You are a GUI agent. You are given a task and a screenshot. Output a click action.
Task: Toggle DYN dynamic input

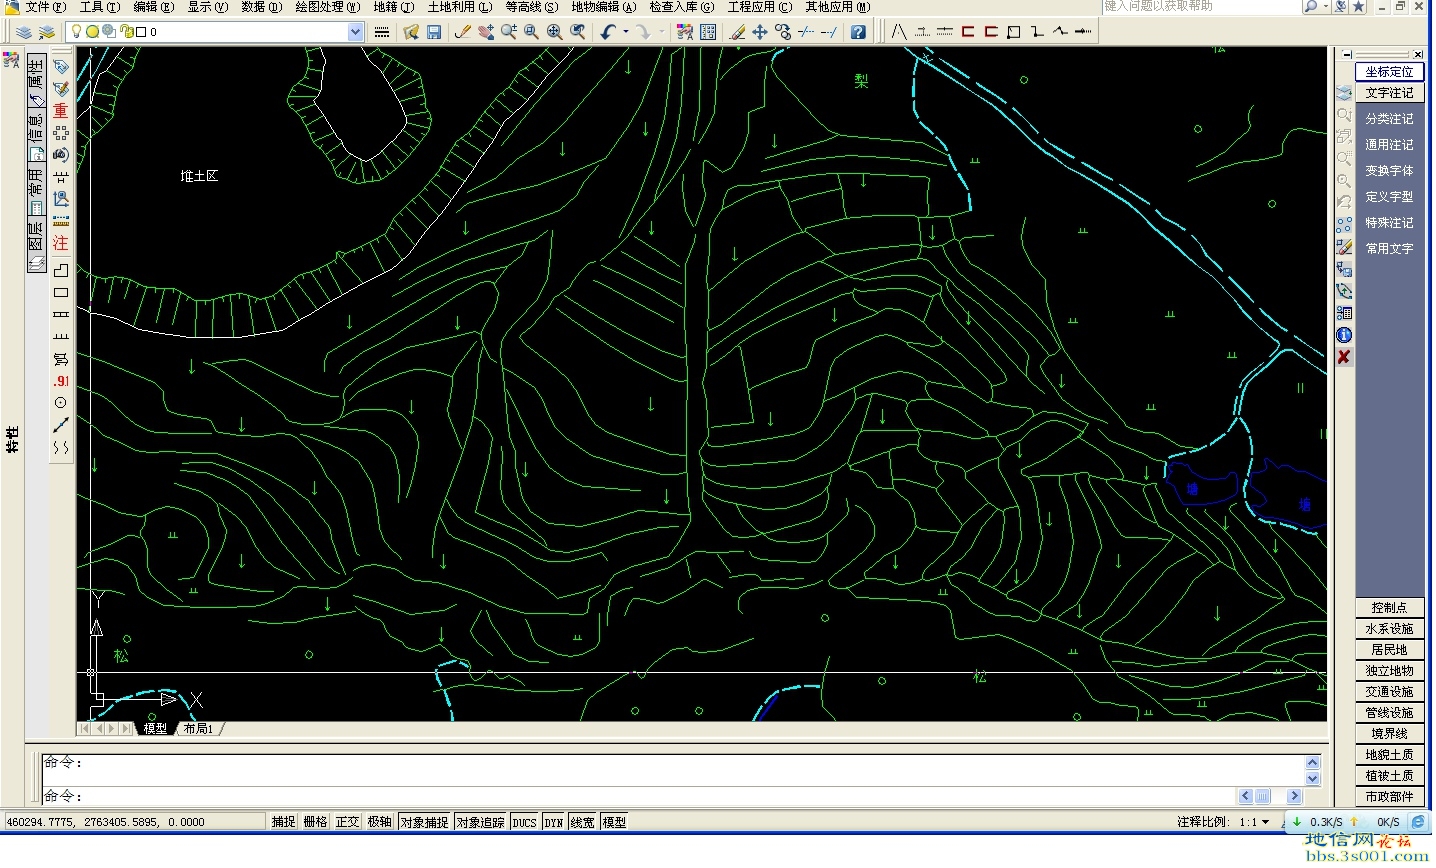(554, 822)
